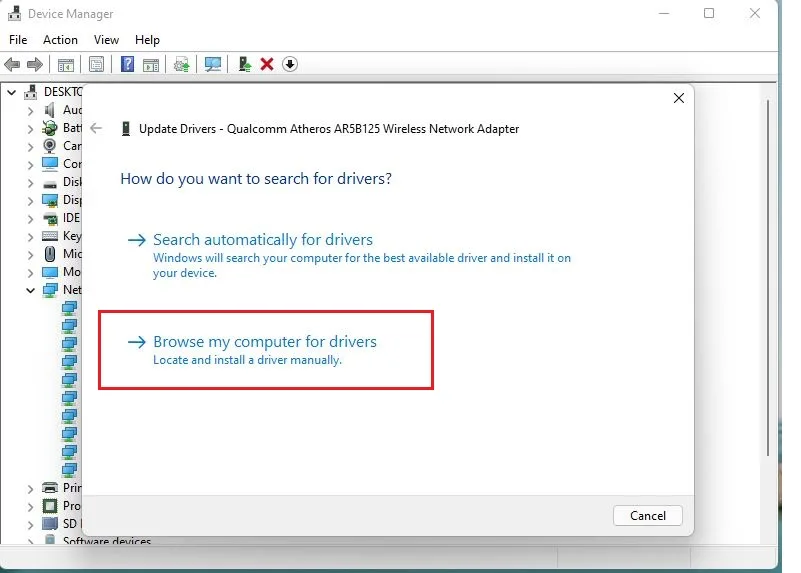The width and height of the screenshot is (801, 573).
Task: Expand the SD host adapters category chevron
Action: click(30, 524)
